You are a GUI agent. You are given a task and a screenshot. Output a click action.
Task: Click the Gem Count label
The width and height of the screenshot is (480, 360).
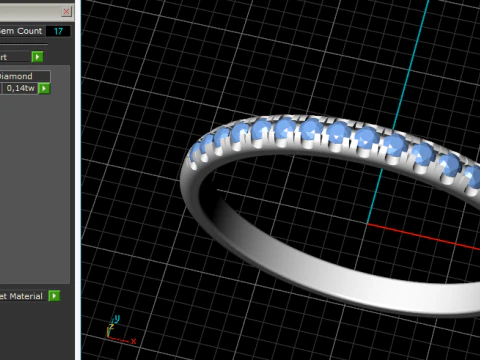pos(21,31)
